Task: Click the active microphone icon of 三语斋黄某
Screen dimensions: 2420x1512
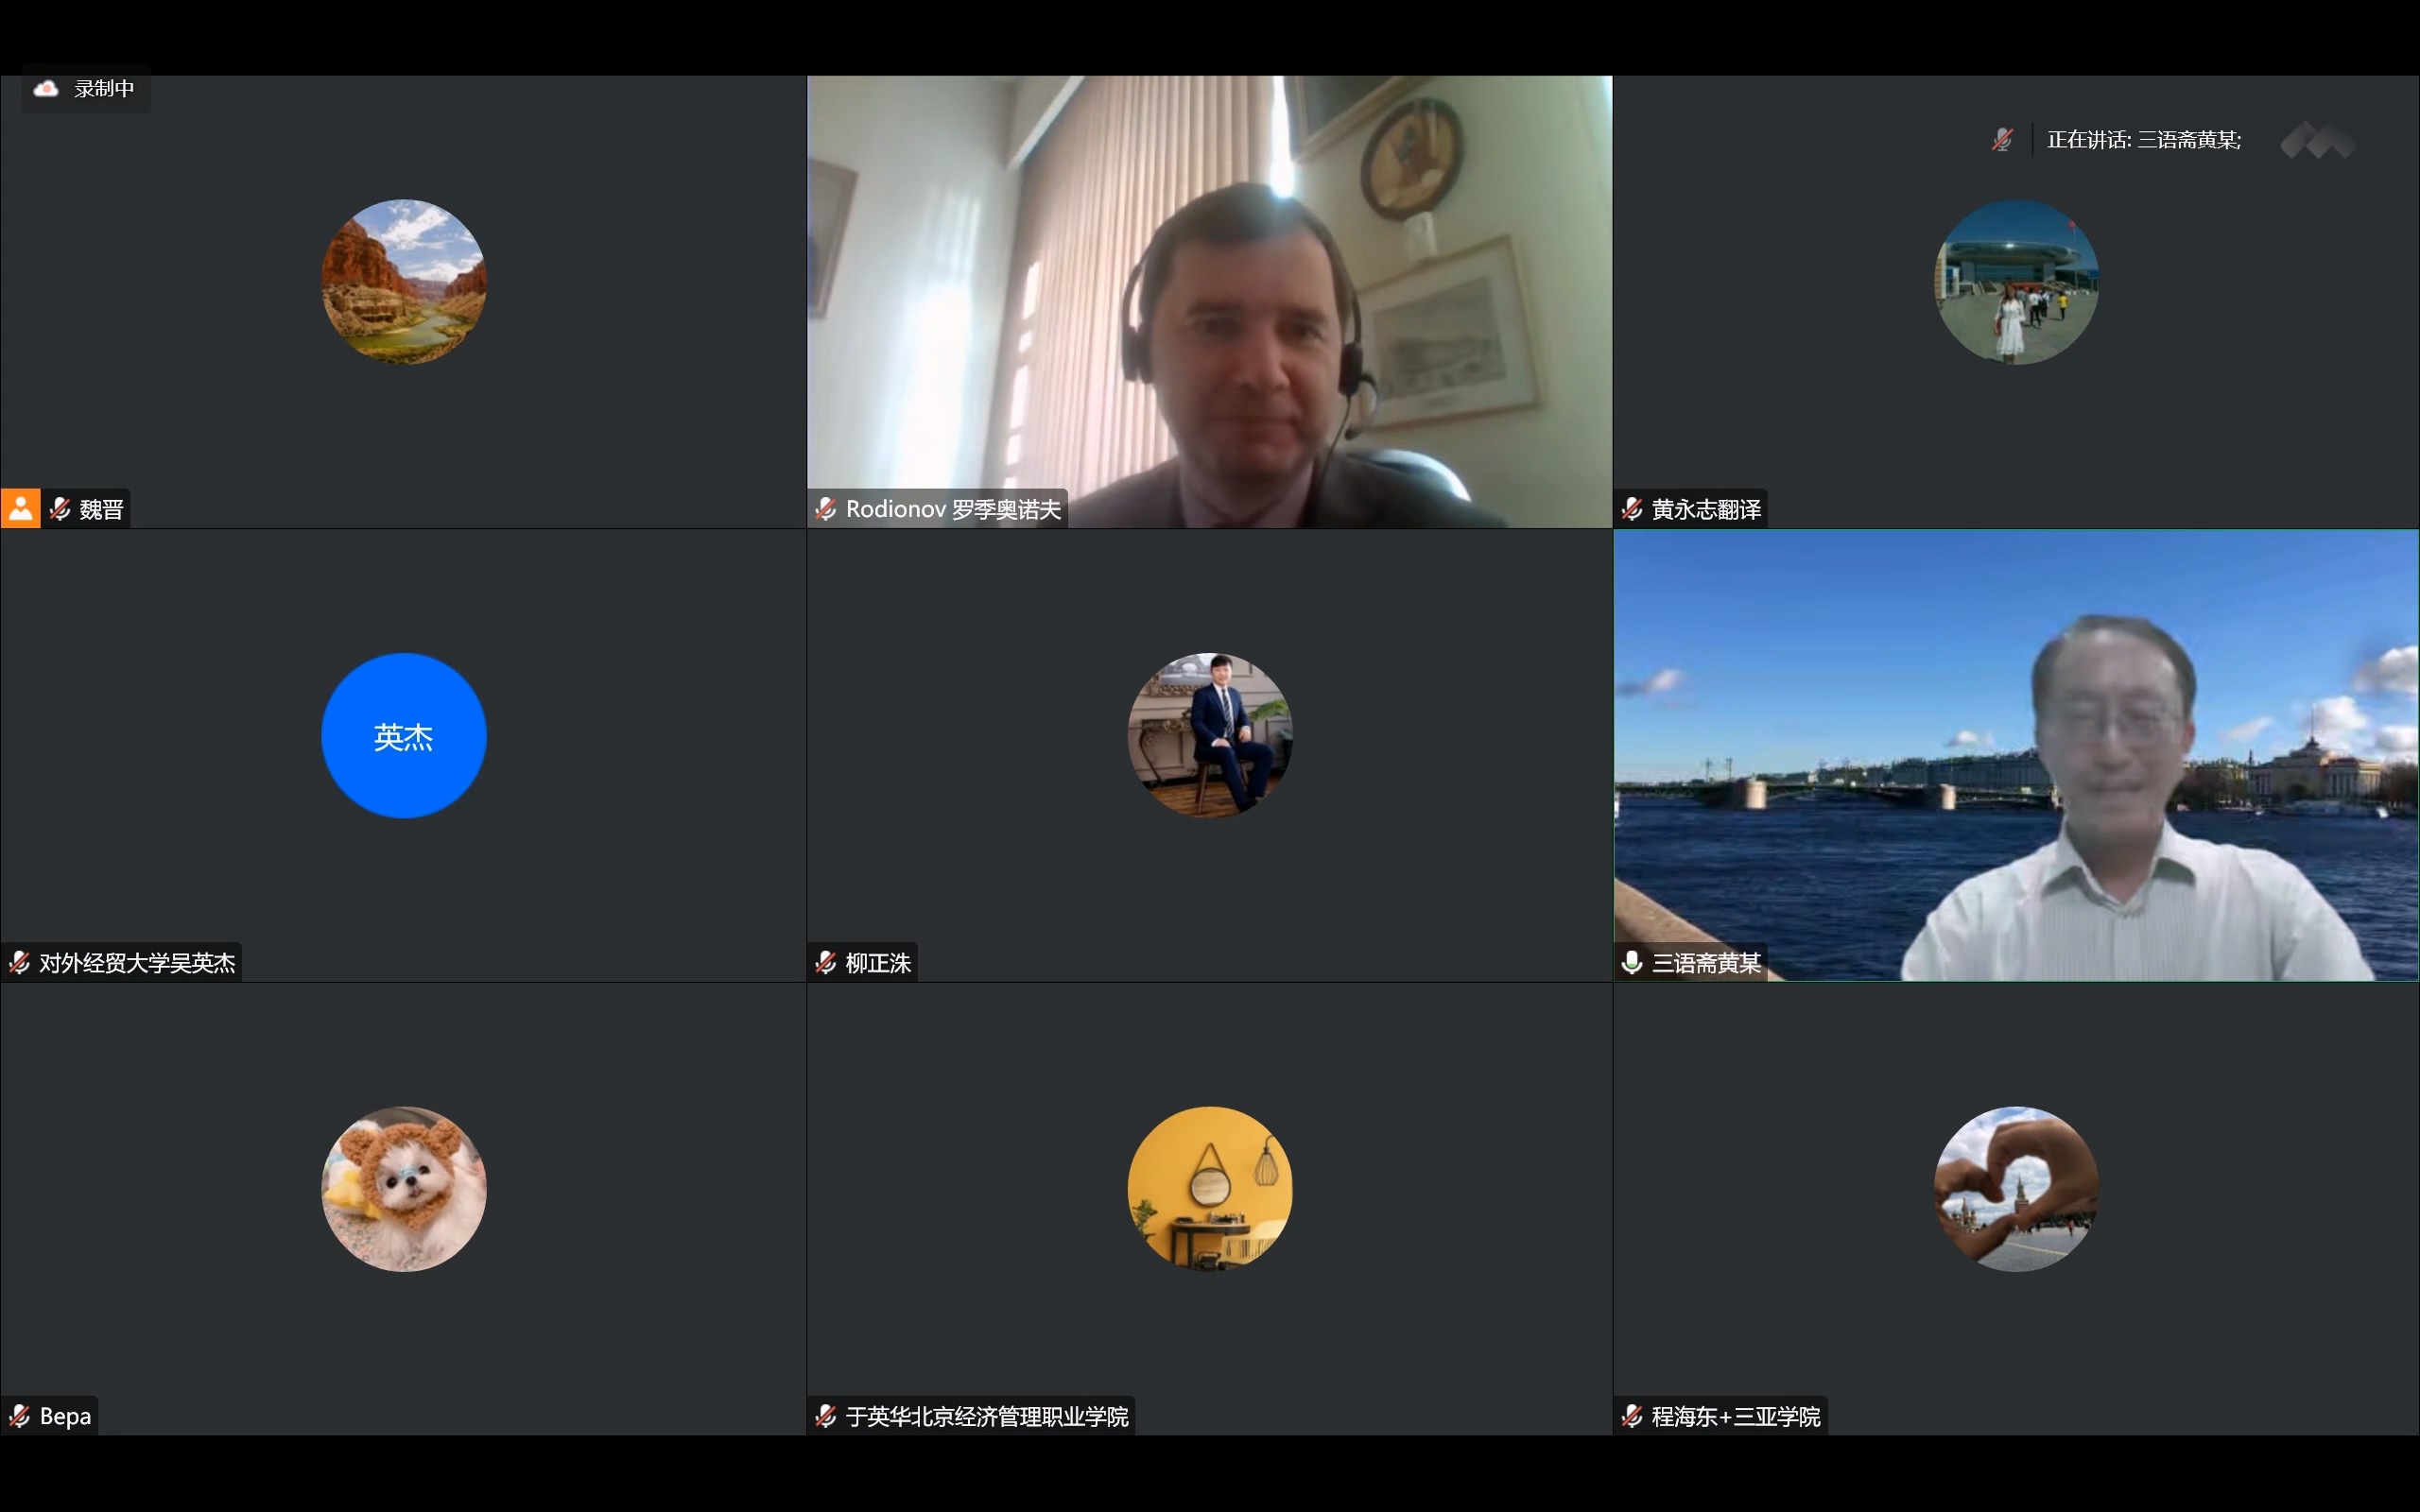Action: [x=1632, y=962]
